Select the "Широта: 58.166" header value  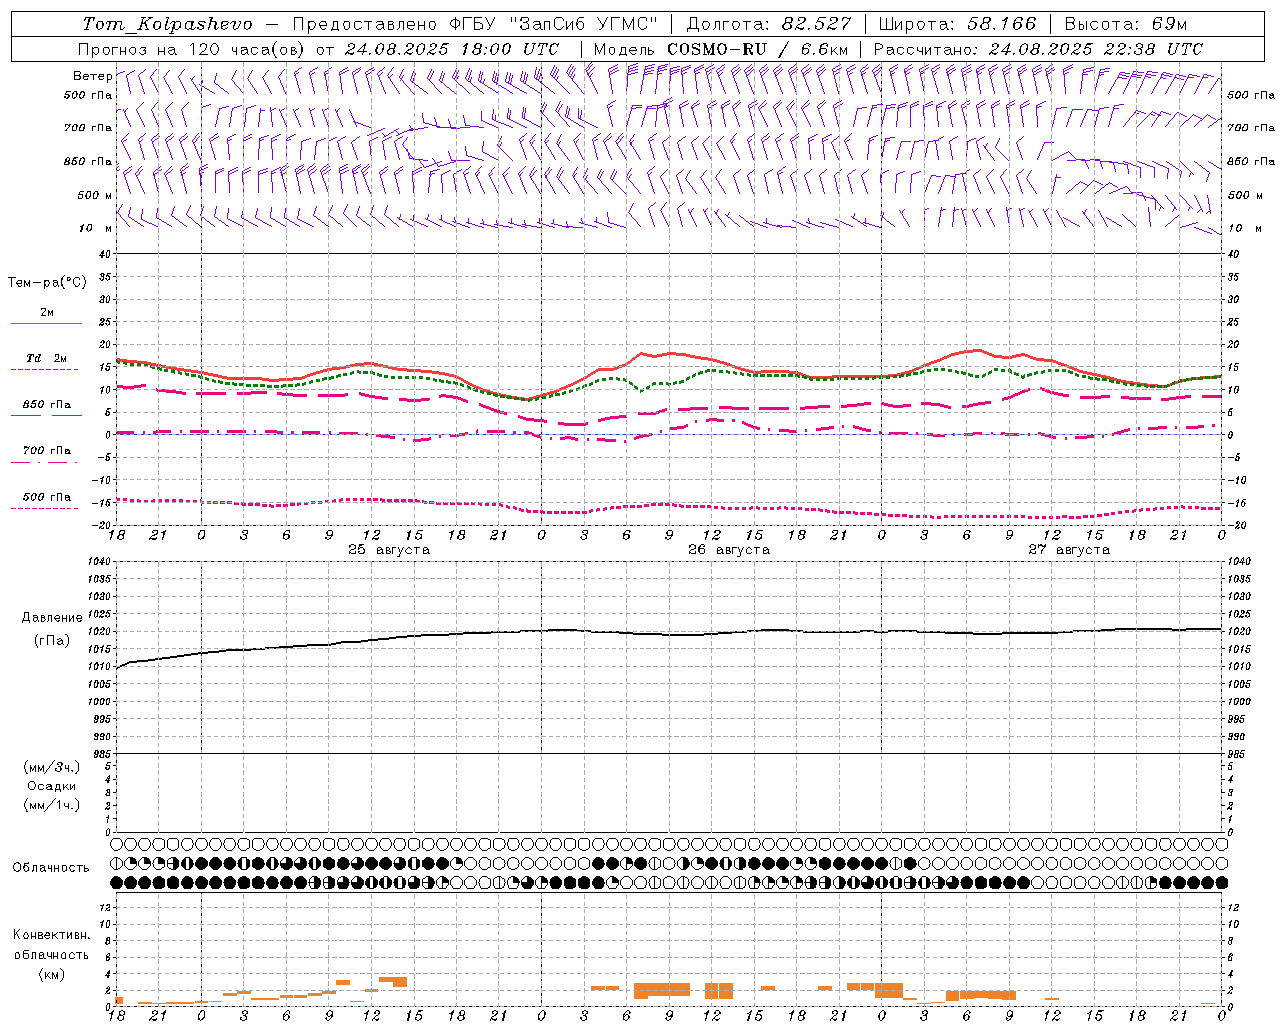958,24
